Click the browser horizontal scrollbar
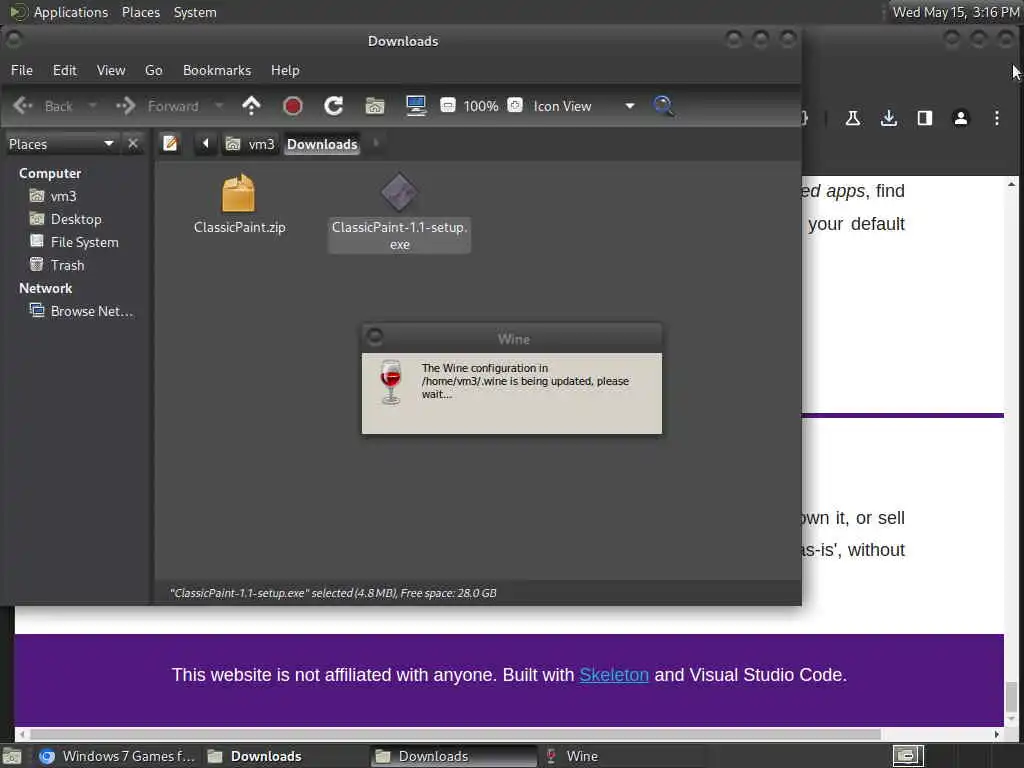Image resolution: width=1024 pixels, height=768 pixels. tap(455, 734)
